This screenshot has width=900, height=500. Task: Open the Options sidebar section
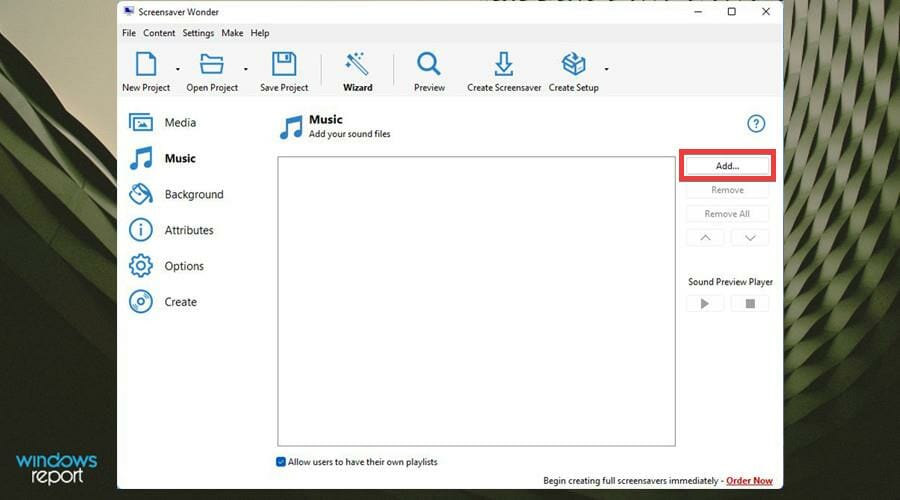[x=166, y=266]
